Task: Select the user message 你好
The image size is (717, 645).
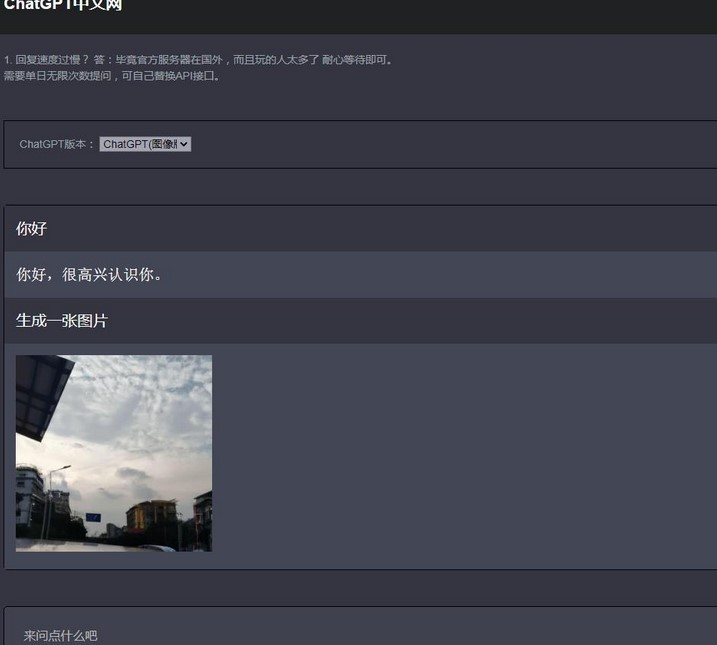Action: tap(32, 229)
